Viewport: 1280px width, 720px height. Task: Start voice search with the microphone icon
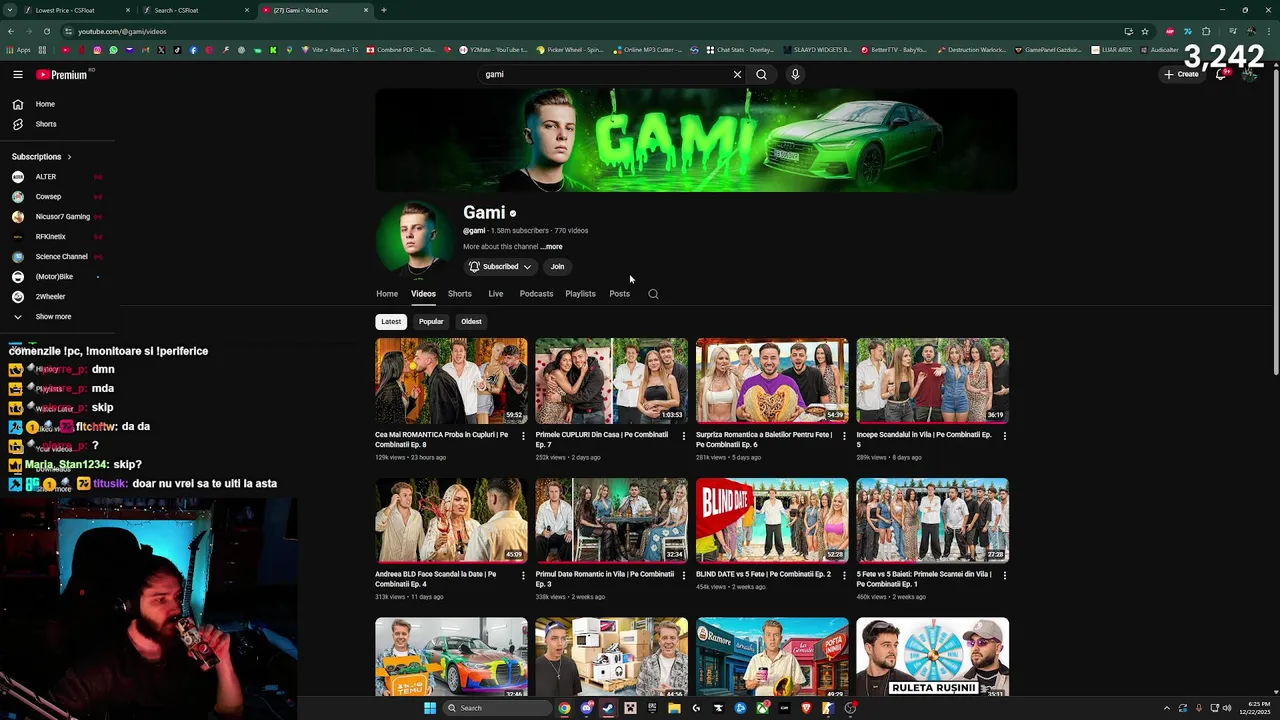(x=795, y=74)
